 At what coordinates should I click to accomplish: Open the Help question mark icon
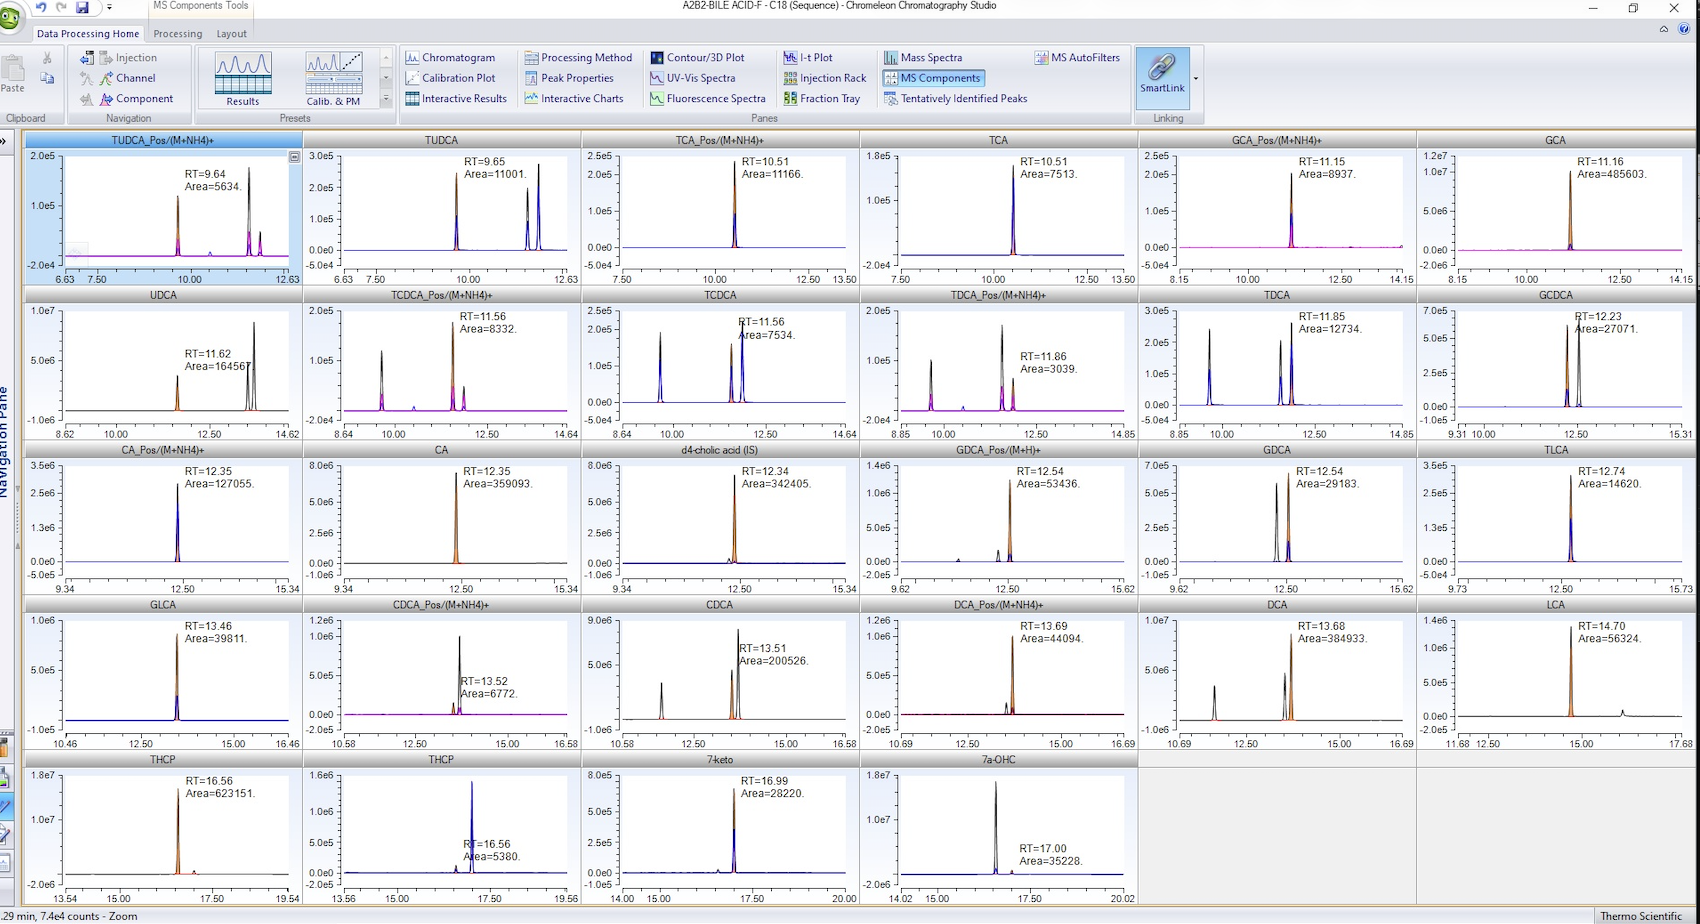tap(1684, 29)
